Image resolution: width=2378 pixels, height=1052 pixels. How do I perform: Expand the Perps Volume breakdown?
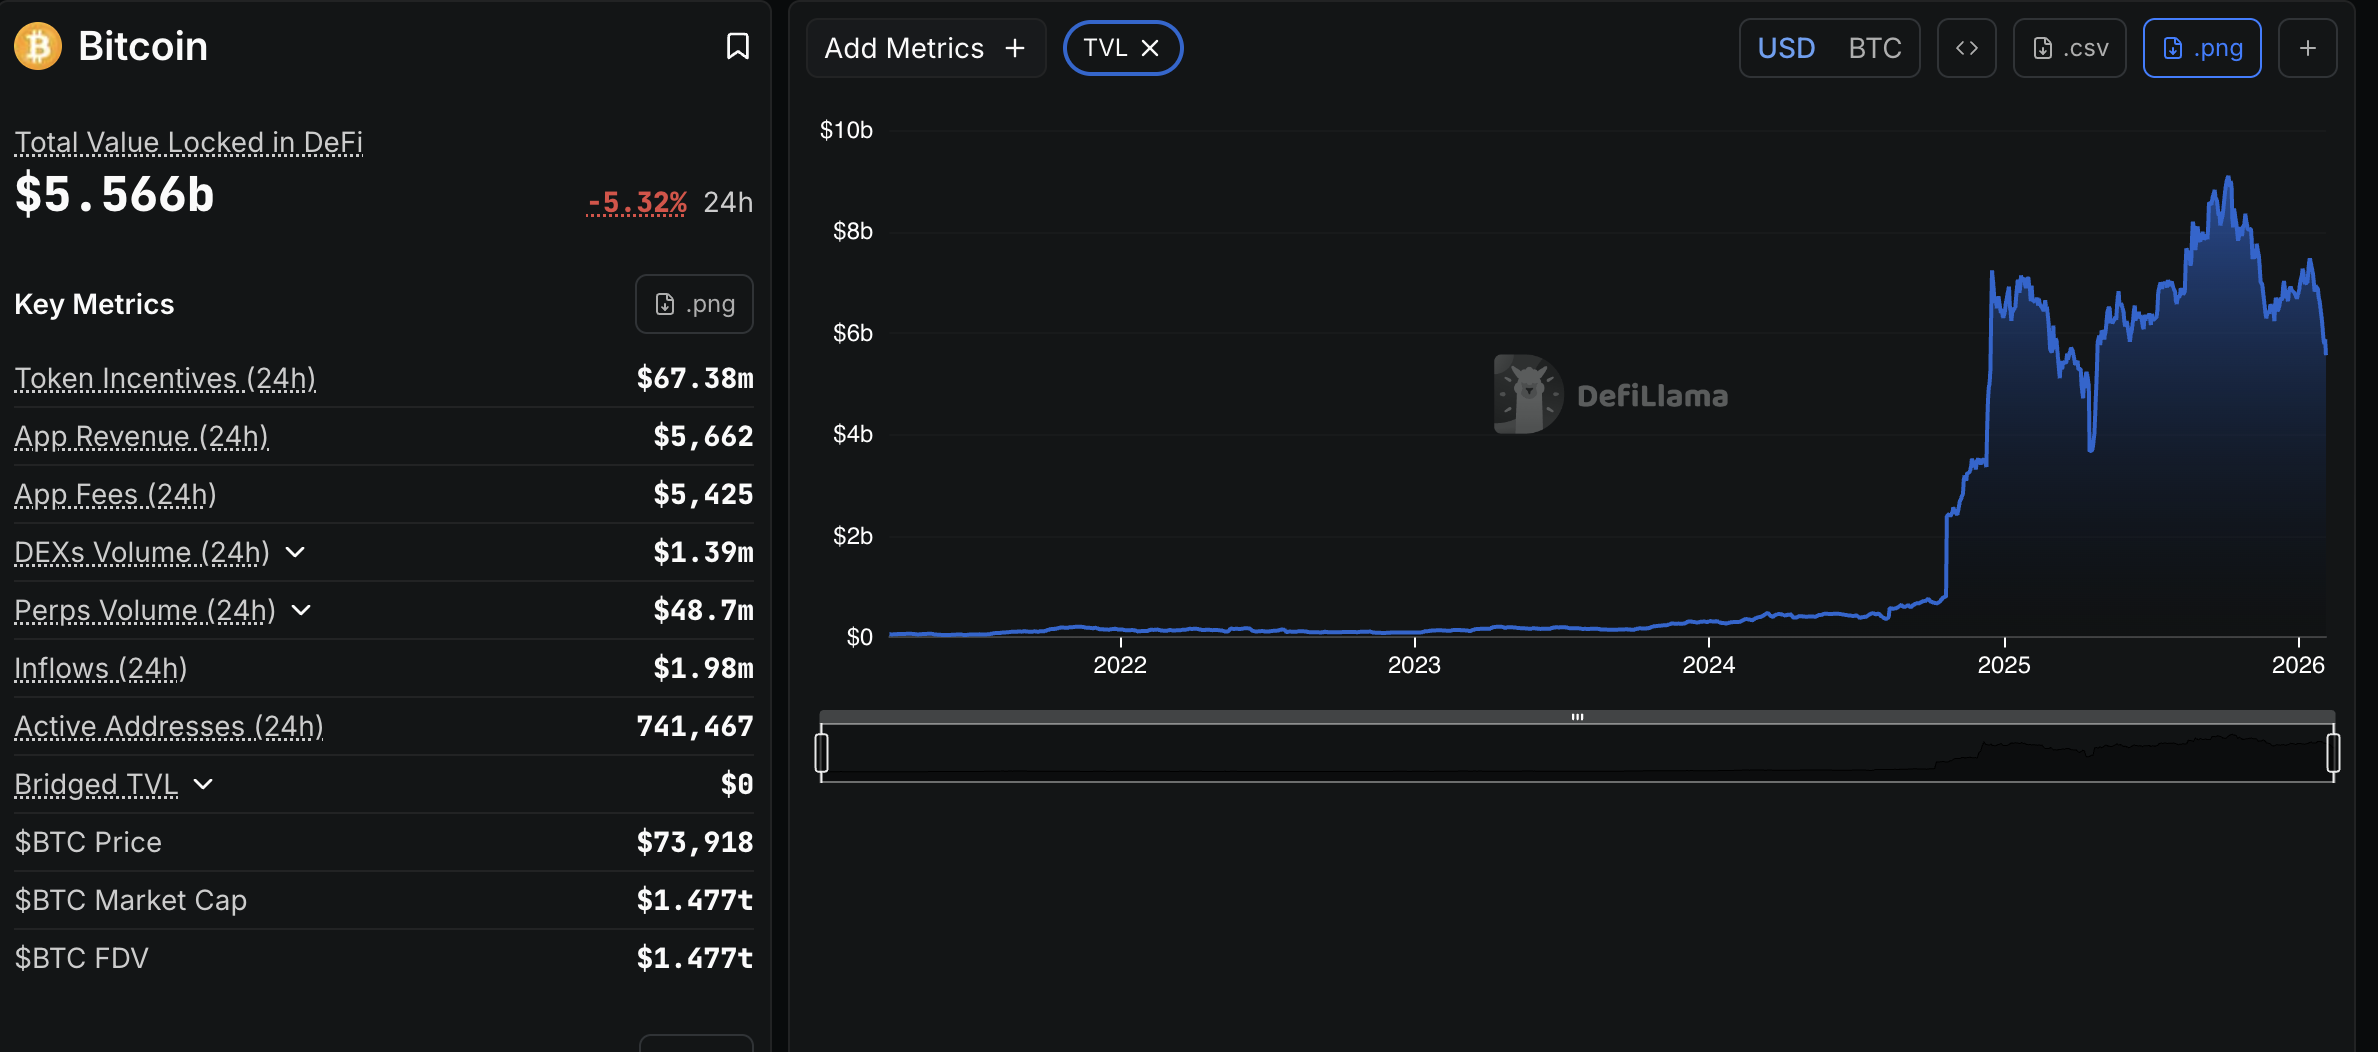pos(302,610)
